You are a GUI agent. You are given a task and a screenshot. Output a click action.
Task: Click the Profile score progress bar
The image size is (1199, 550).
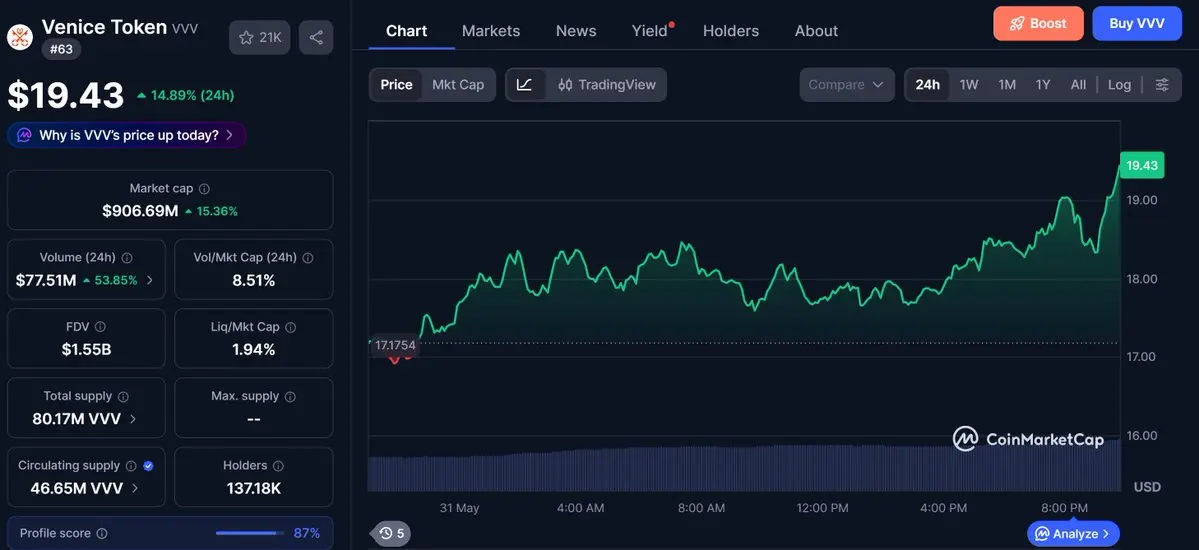pyautogui.click(x=250, y=533)
